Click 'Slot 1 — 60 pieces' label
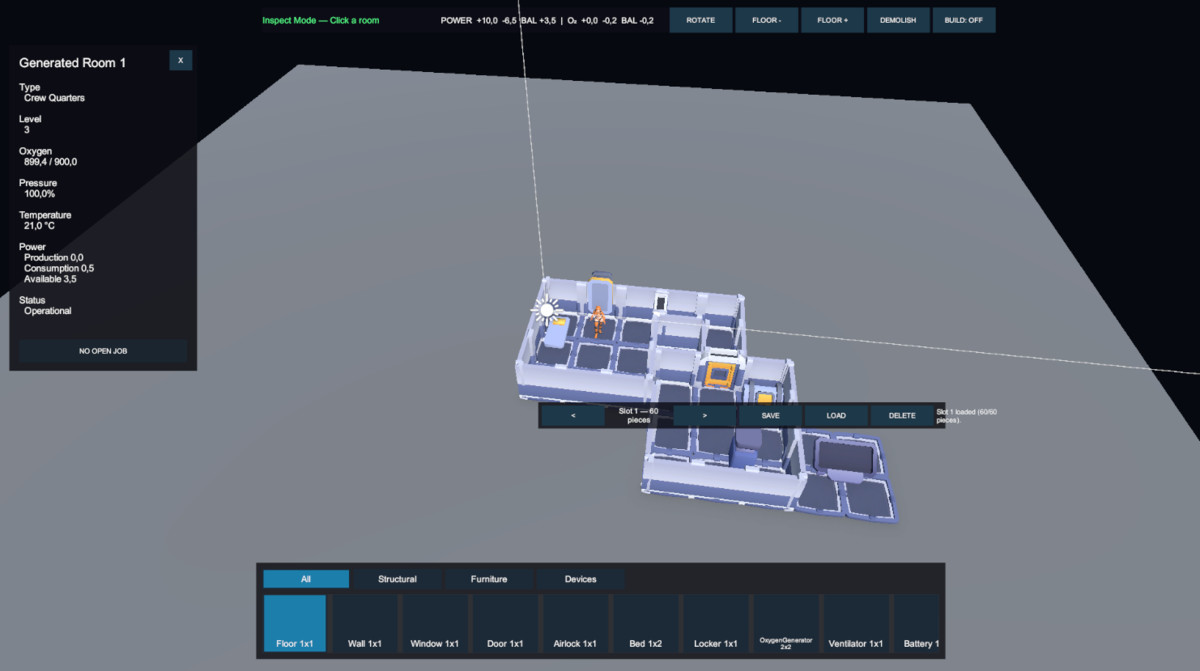1200x671 pixels. click(638, 415)
